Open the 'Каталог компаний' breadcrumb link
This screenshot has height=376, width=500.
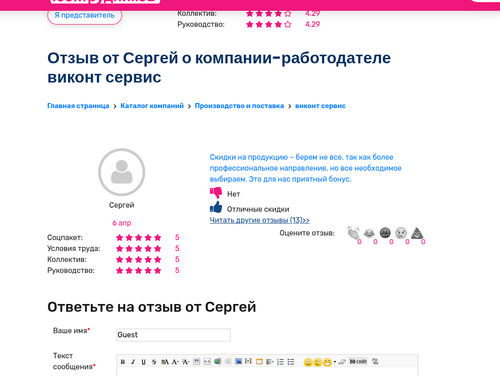pyautogui.click(x=152, y=106)
